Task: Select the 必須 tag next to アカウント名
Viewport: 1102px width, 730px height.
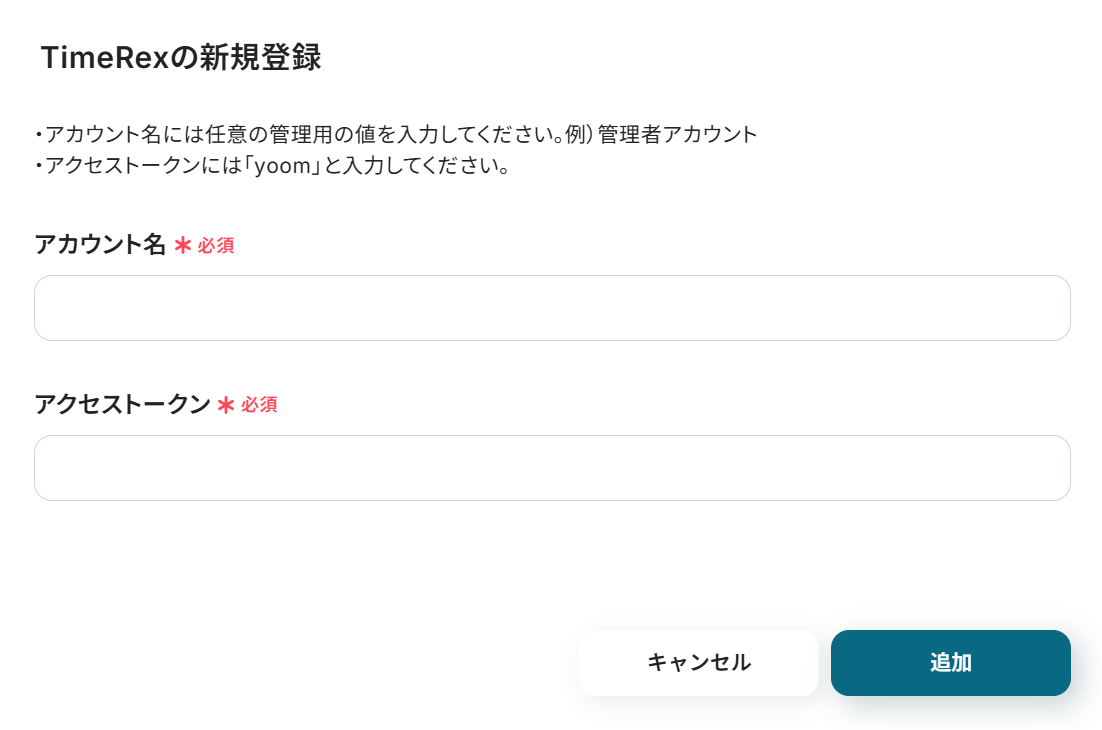Action: click(216, 246)
